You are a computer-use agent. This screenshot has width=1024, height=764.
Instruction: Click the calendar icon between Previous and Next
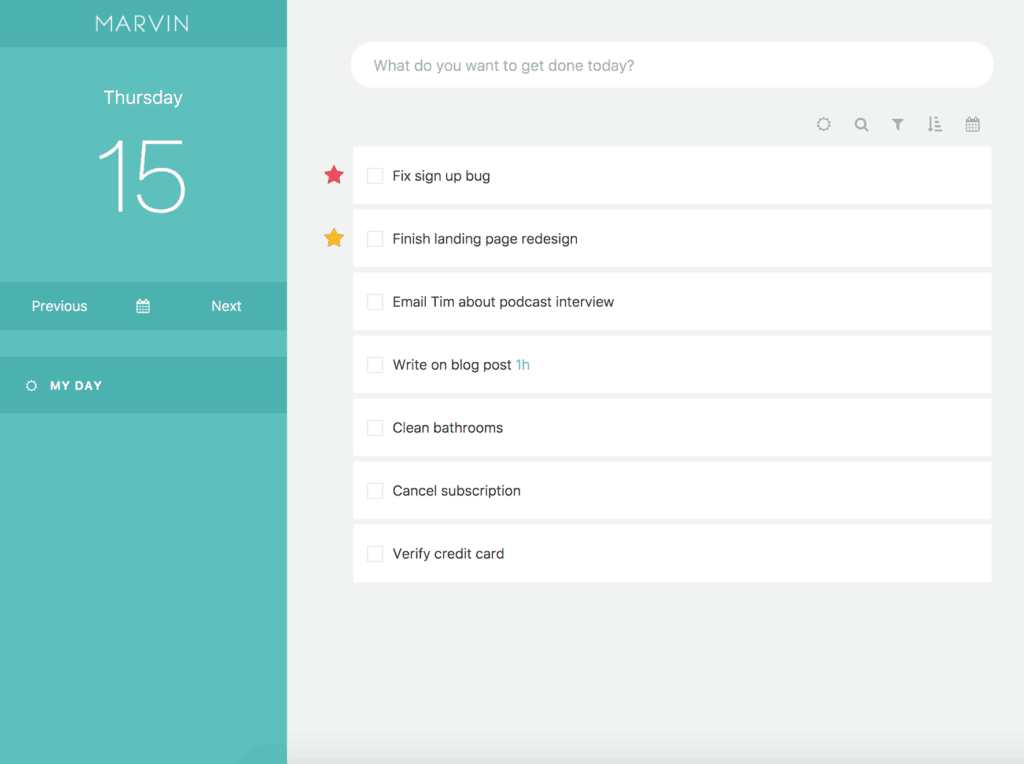coord(143,306)
